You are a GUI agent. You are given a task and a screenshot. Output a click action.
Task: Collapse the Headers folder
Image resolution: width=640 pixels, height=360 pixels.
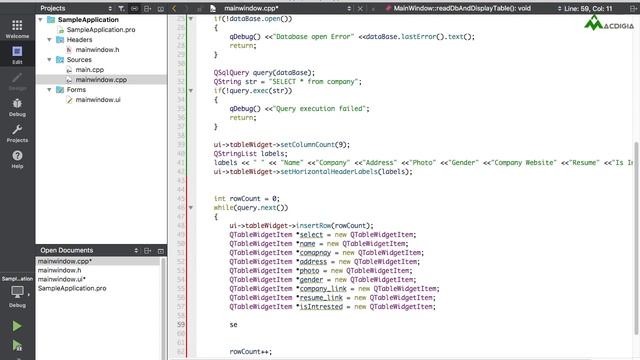point(49,40)
